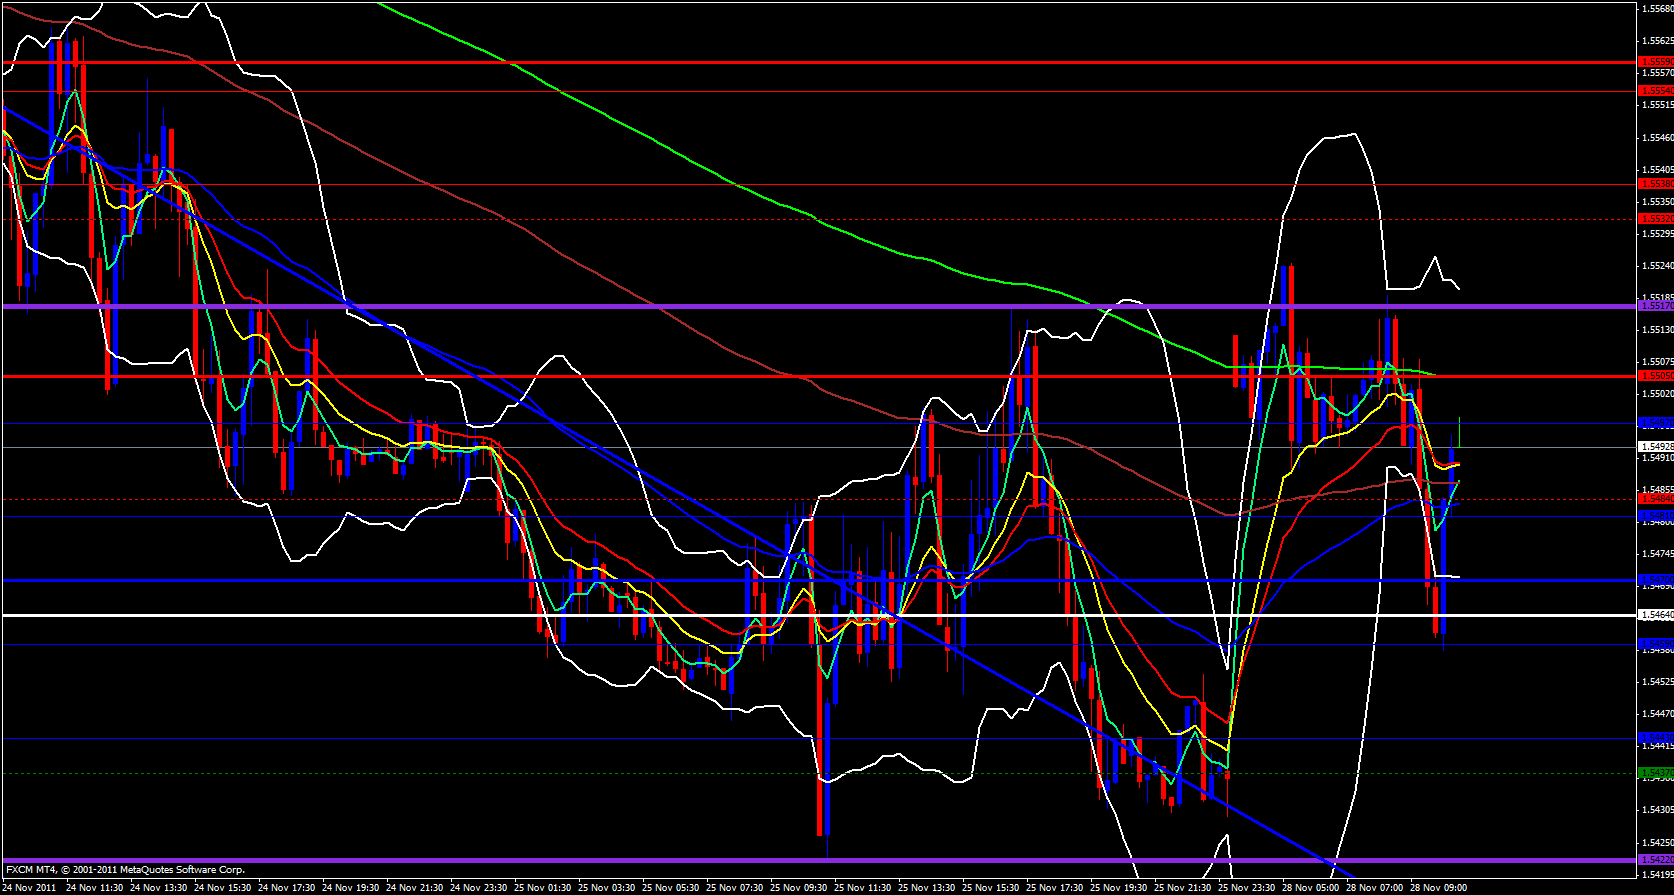The width and height of the screenshot is (1674, 895).
Task: Click the FXCM MT4 copyright text
Action: (x=125, y=870)
